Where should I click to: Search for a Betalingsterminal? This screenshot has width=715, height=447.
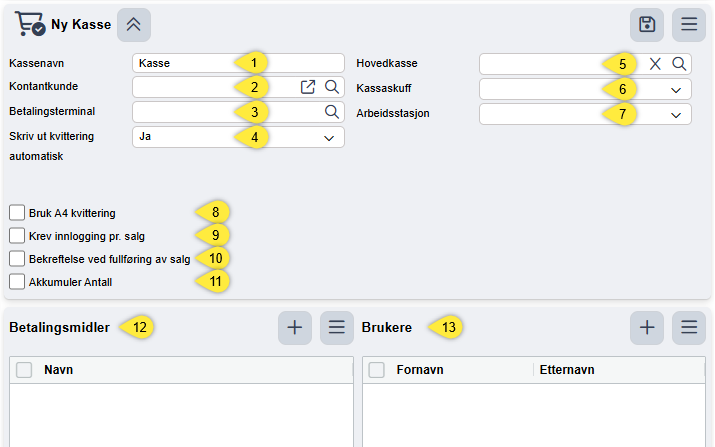332,112
